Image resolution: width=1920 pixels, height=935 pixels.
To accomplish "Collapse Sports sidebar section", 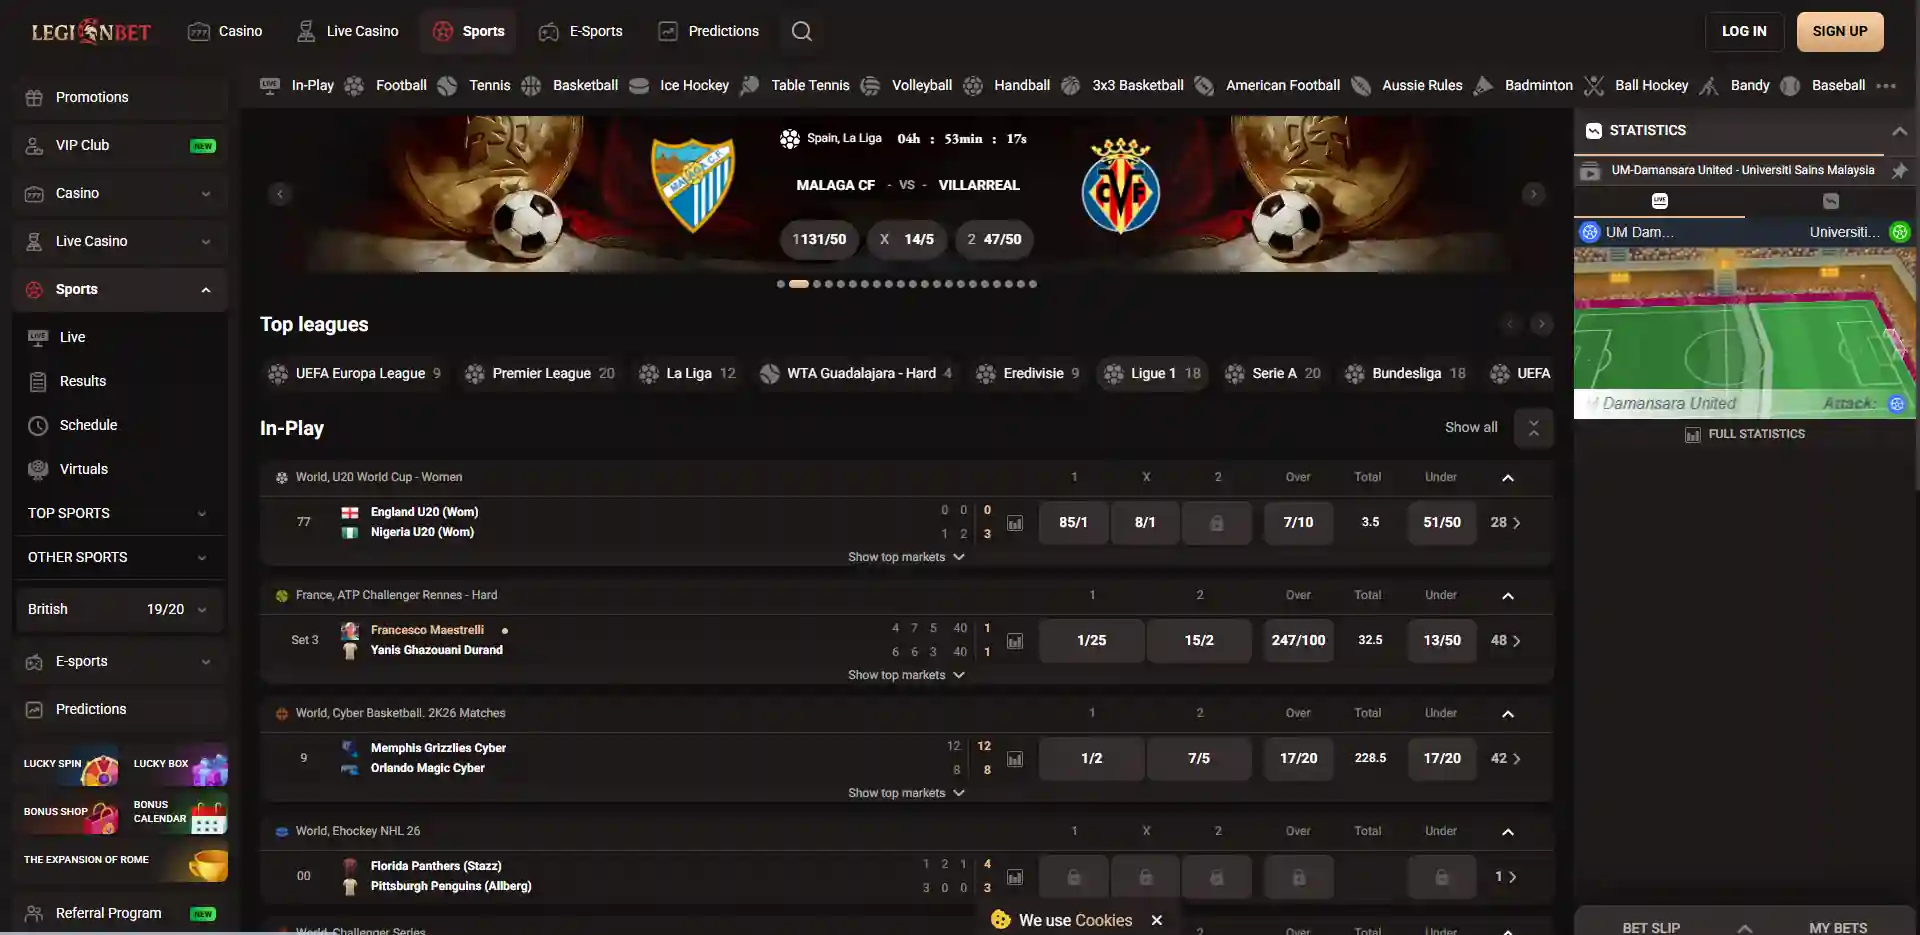I will pyautogui.click(x=120, y=289).
